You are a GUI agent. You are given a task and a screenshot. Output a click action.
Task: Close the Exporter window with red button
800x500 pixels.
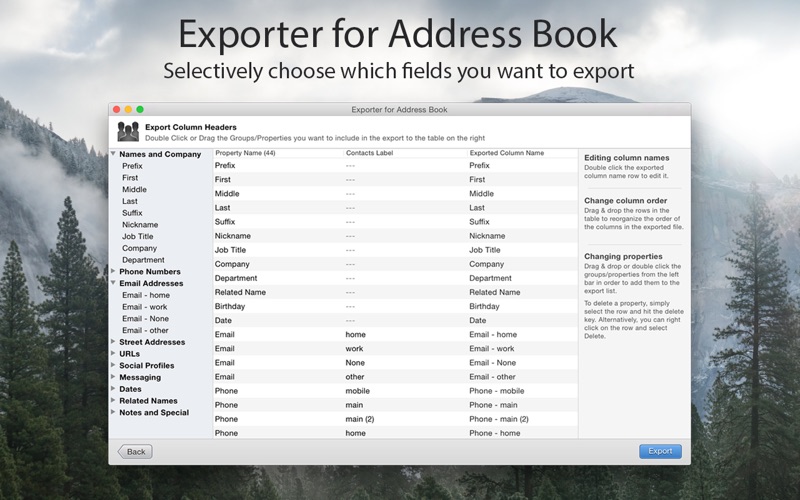click(x=116, y=109)
